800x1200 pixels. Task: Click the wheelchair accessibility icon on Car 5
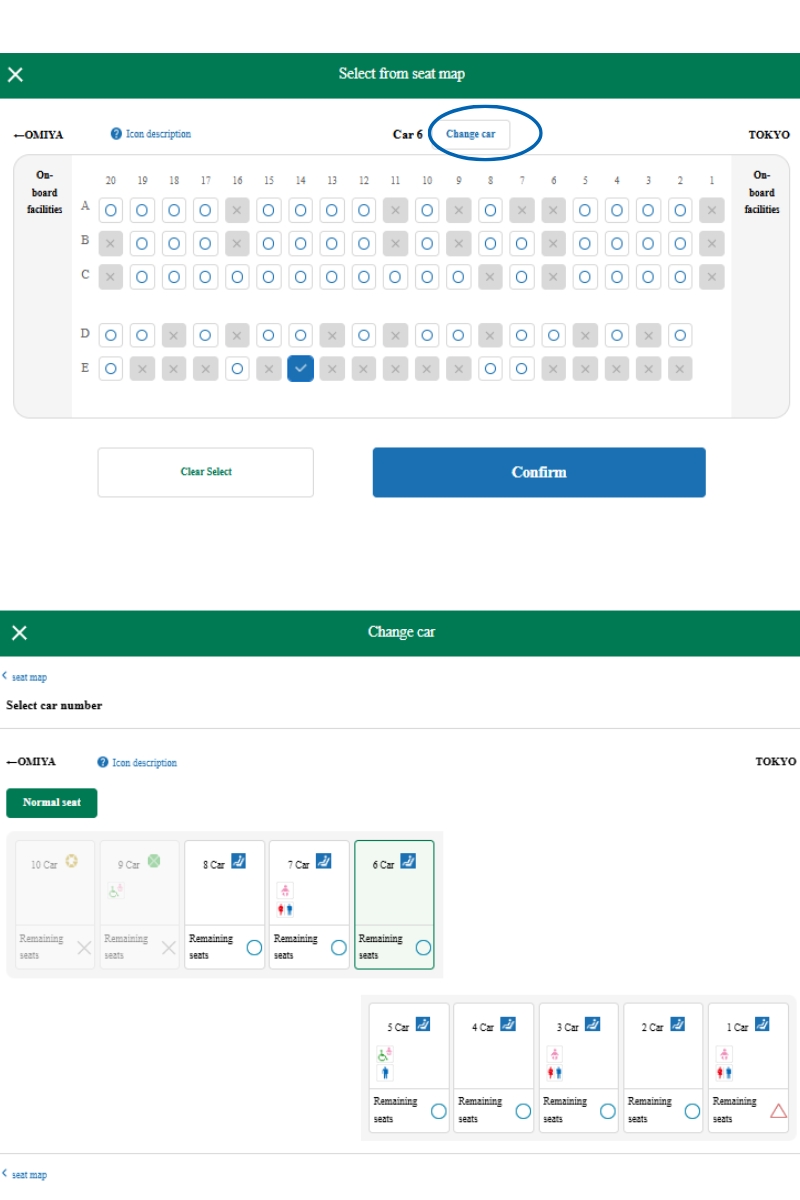(x=386, y=1052)
